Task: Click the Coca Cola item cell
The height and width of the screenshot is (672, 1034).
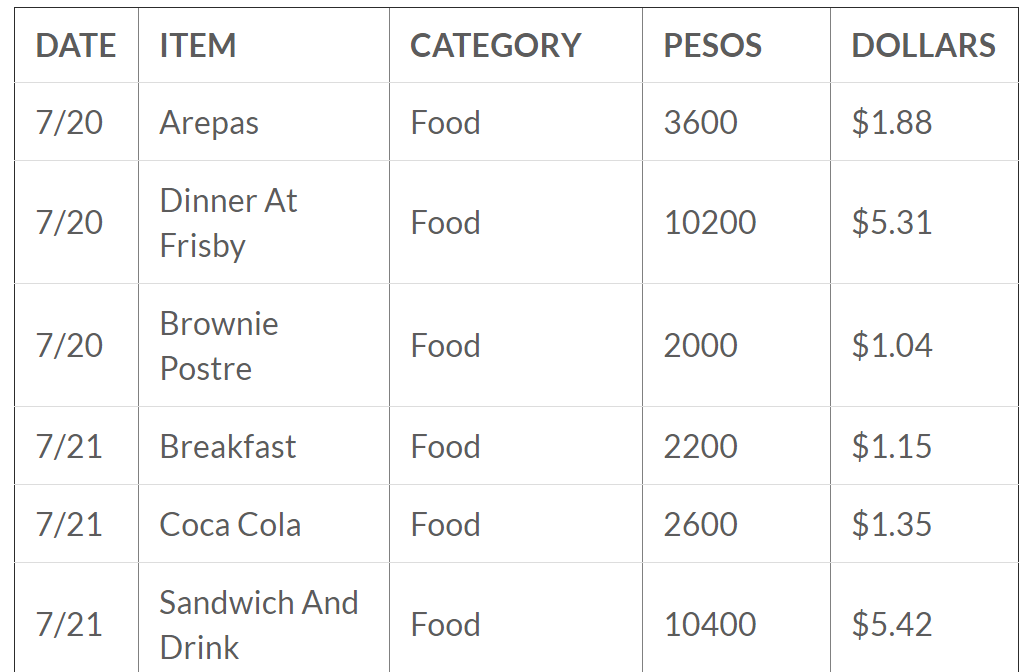Action: tap(230, 525)
